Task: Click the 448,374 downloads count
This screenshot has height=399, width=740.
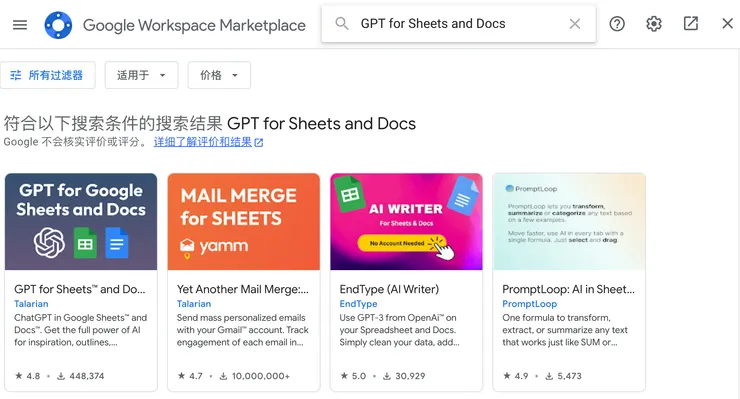Action: click(x=81, y=376)
